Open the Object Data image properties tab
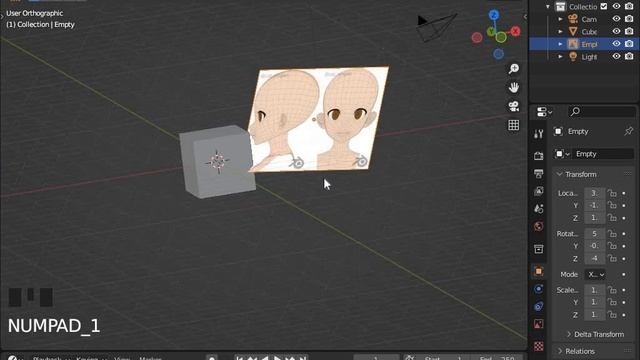Screen dimensions: 640x360 click(x=538, y=324)
